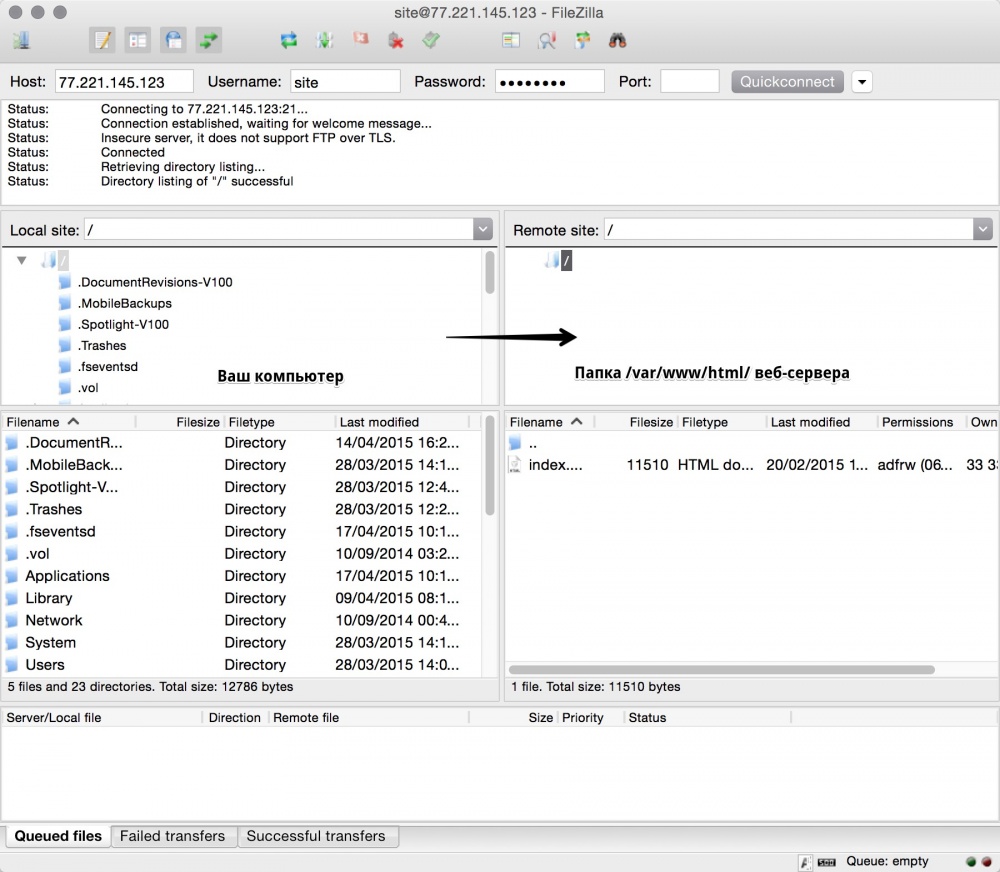Click the remote Filetype column header
Image resolution: width=1000 pixels, height=872 pixels.
[721, 422]
